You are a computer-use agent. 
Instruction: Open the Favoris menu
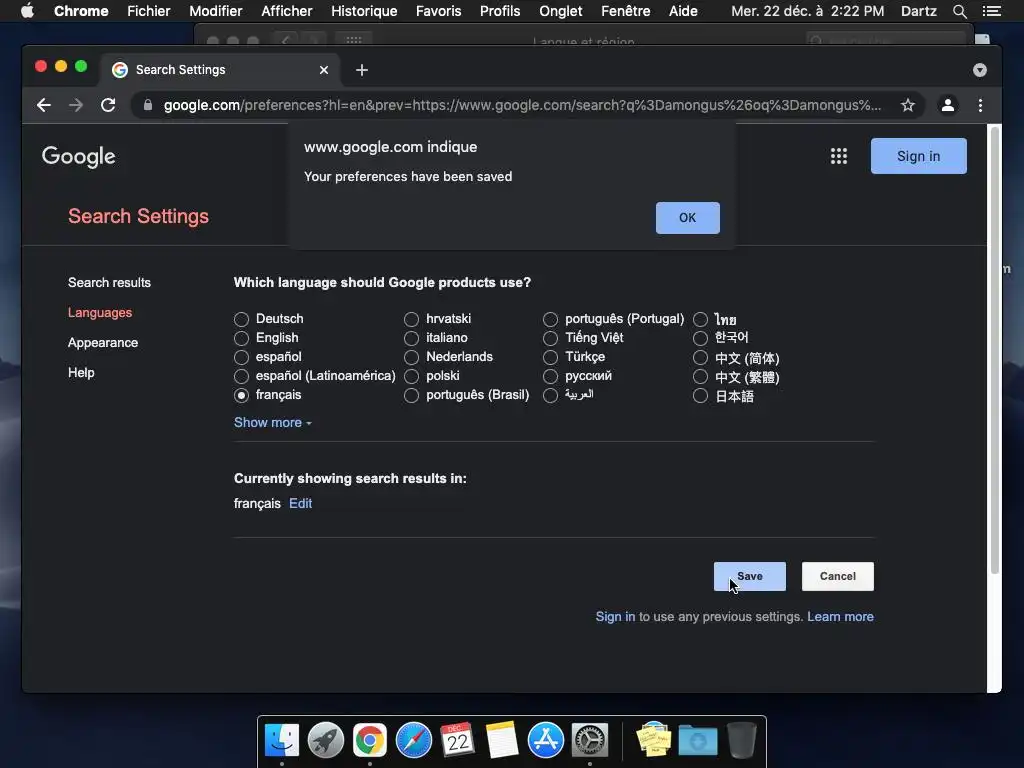click(438, 11)
